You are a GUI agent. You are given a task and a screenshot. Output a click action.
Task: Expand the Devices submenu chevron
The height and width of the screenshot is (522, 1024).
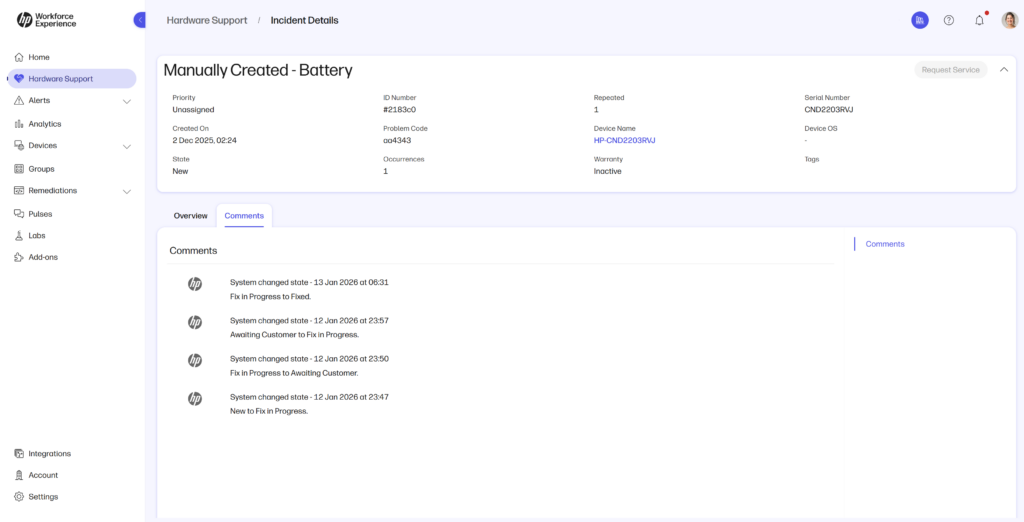pyautogui.click(x=127, y=146)
